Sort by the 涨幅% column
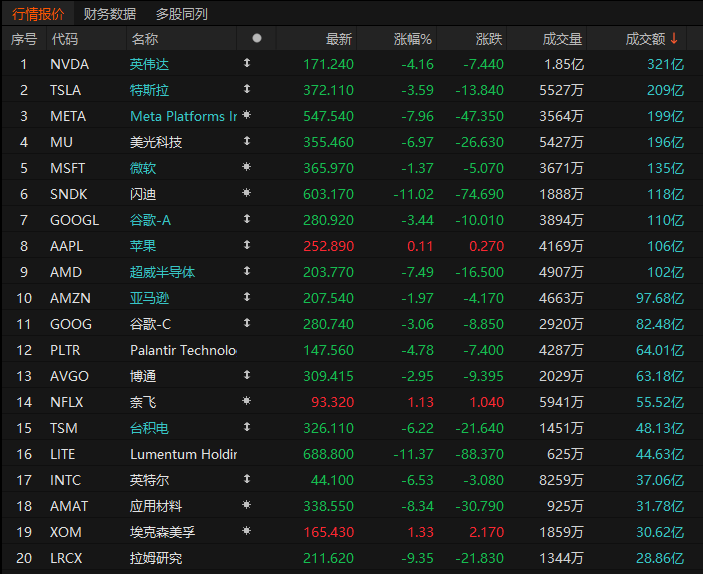The height and width of the screenshot is (574, 703). [x=412, y=39]
